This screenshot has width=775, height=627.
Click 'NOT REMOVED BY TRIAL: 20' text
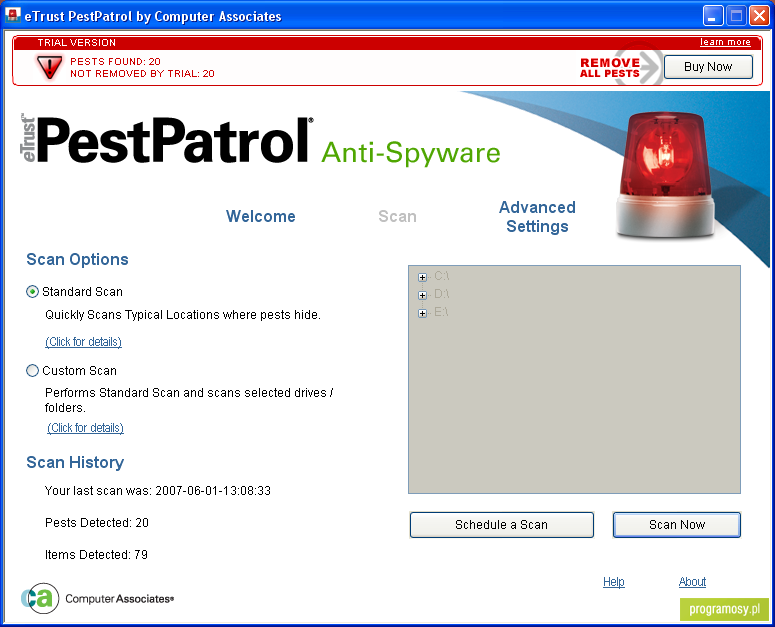(142, 74)
